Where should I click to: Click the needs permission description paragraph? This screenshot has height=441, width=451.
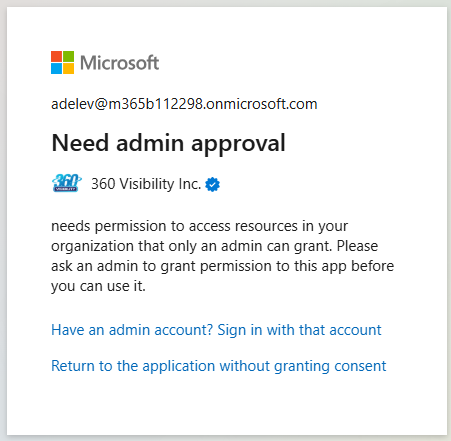(x=222, y=256)
